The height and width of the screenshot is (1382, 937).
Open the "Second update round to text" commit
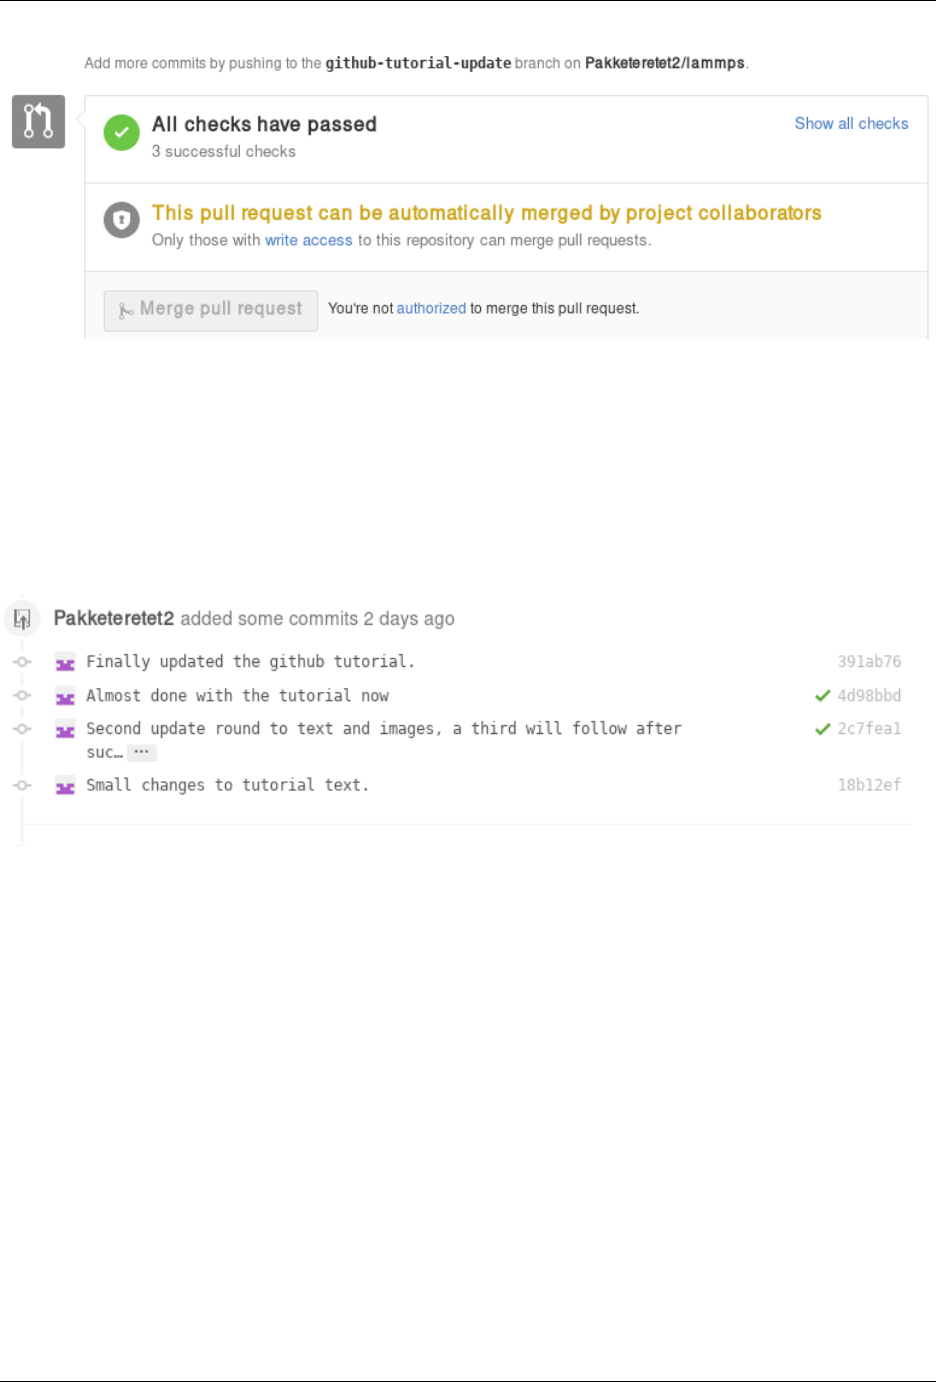click(383, 729)
